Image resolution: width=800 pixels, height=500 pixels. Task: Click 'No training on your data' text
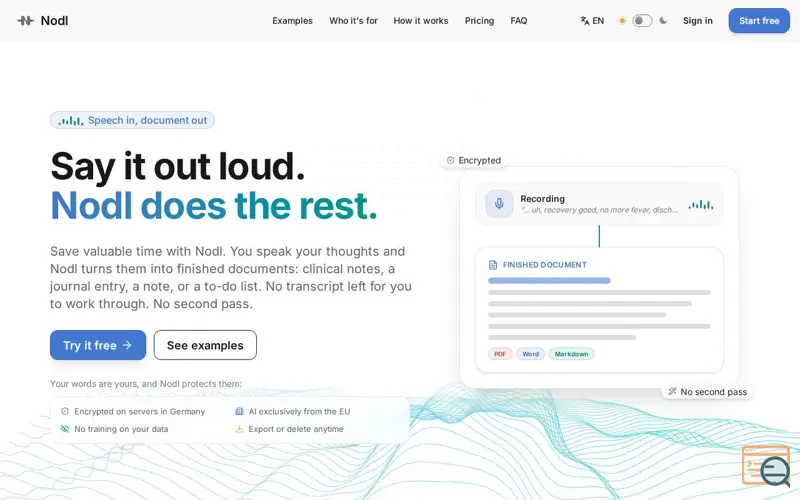121,429
